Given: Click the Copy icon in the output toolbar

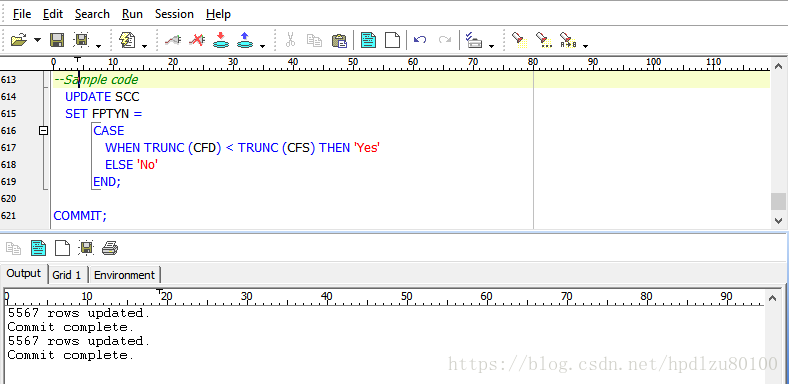Looking at the screenshot, I should coord(14,248).
